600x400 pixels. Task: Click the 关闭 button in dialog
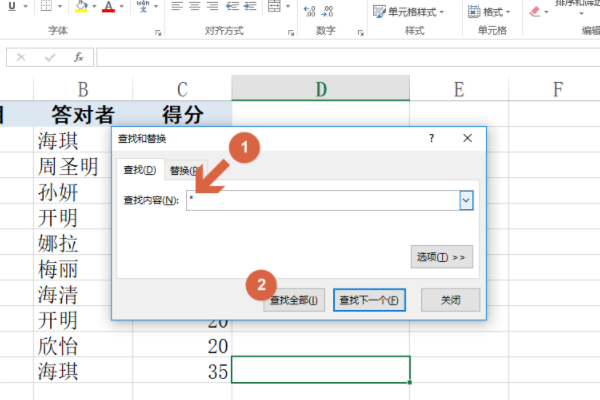[450, 300]
